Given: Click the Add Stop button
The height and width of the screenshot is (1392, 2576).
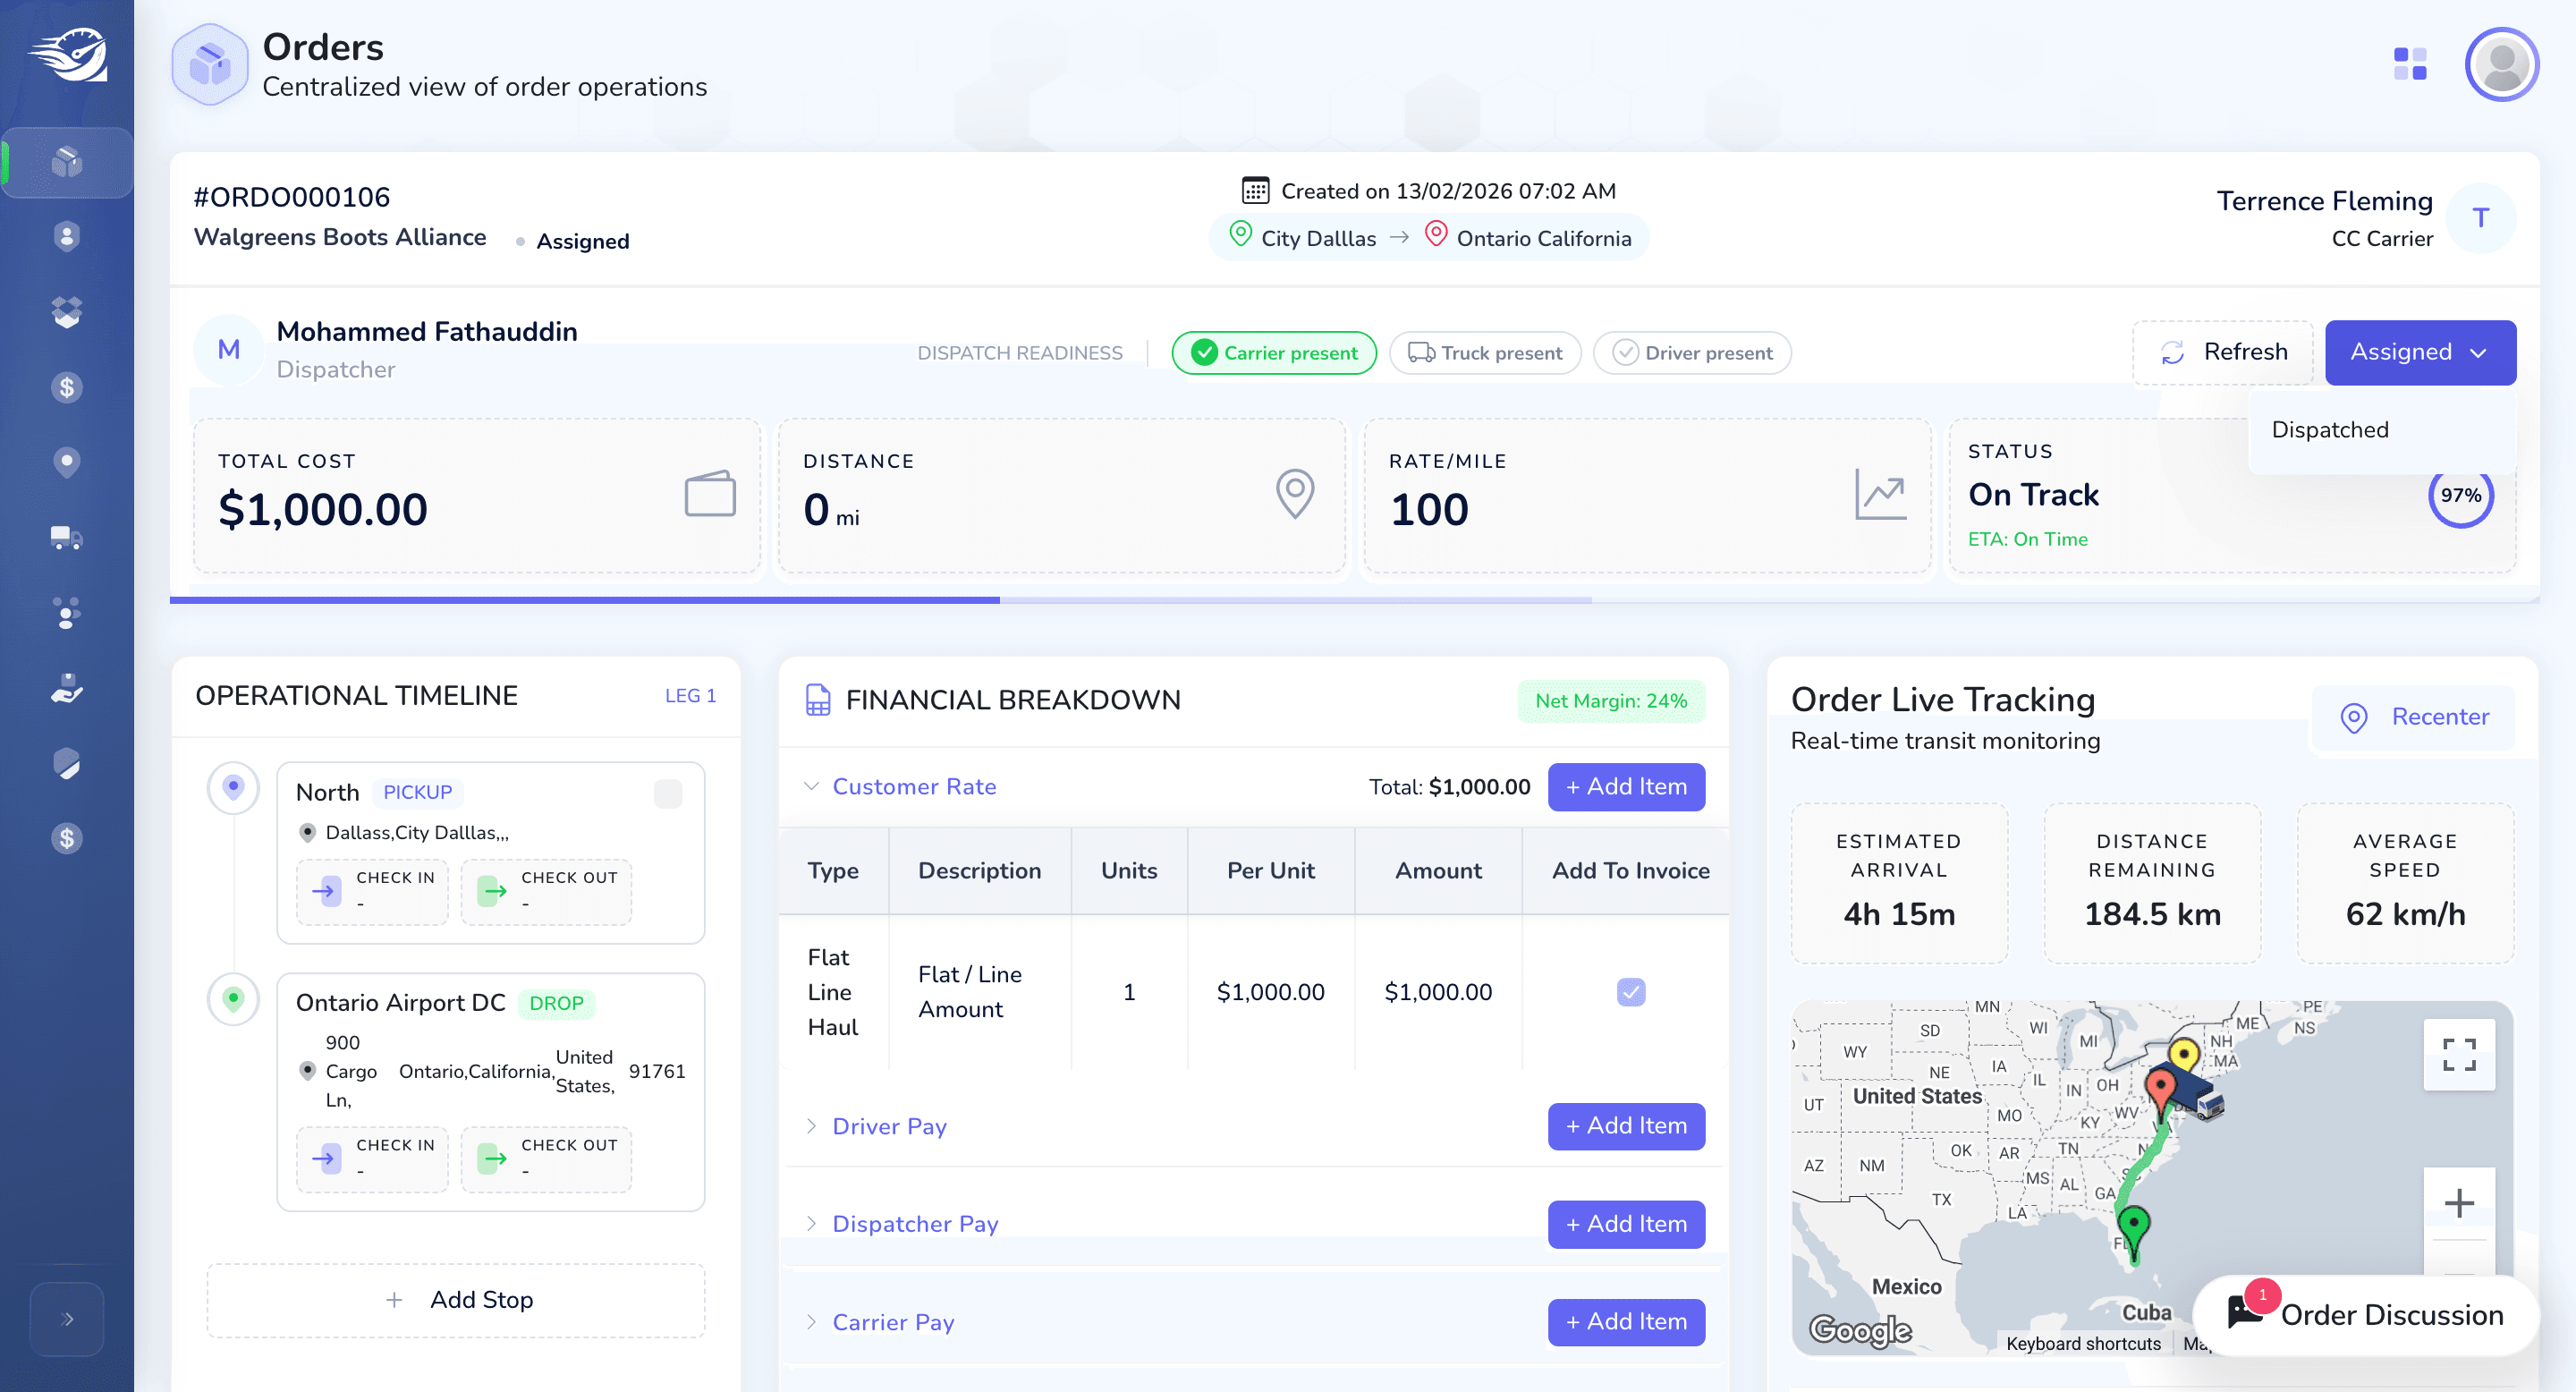Looking at the screenshot, I should (456, 1300).
